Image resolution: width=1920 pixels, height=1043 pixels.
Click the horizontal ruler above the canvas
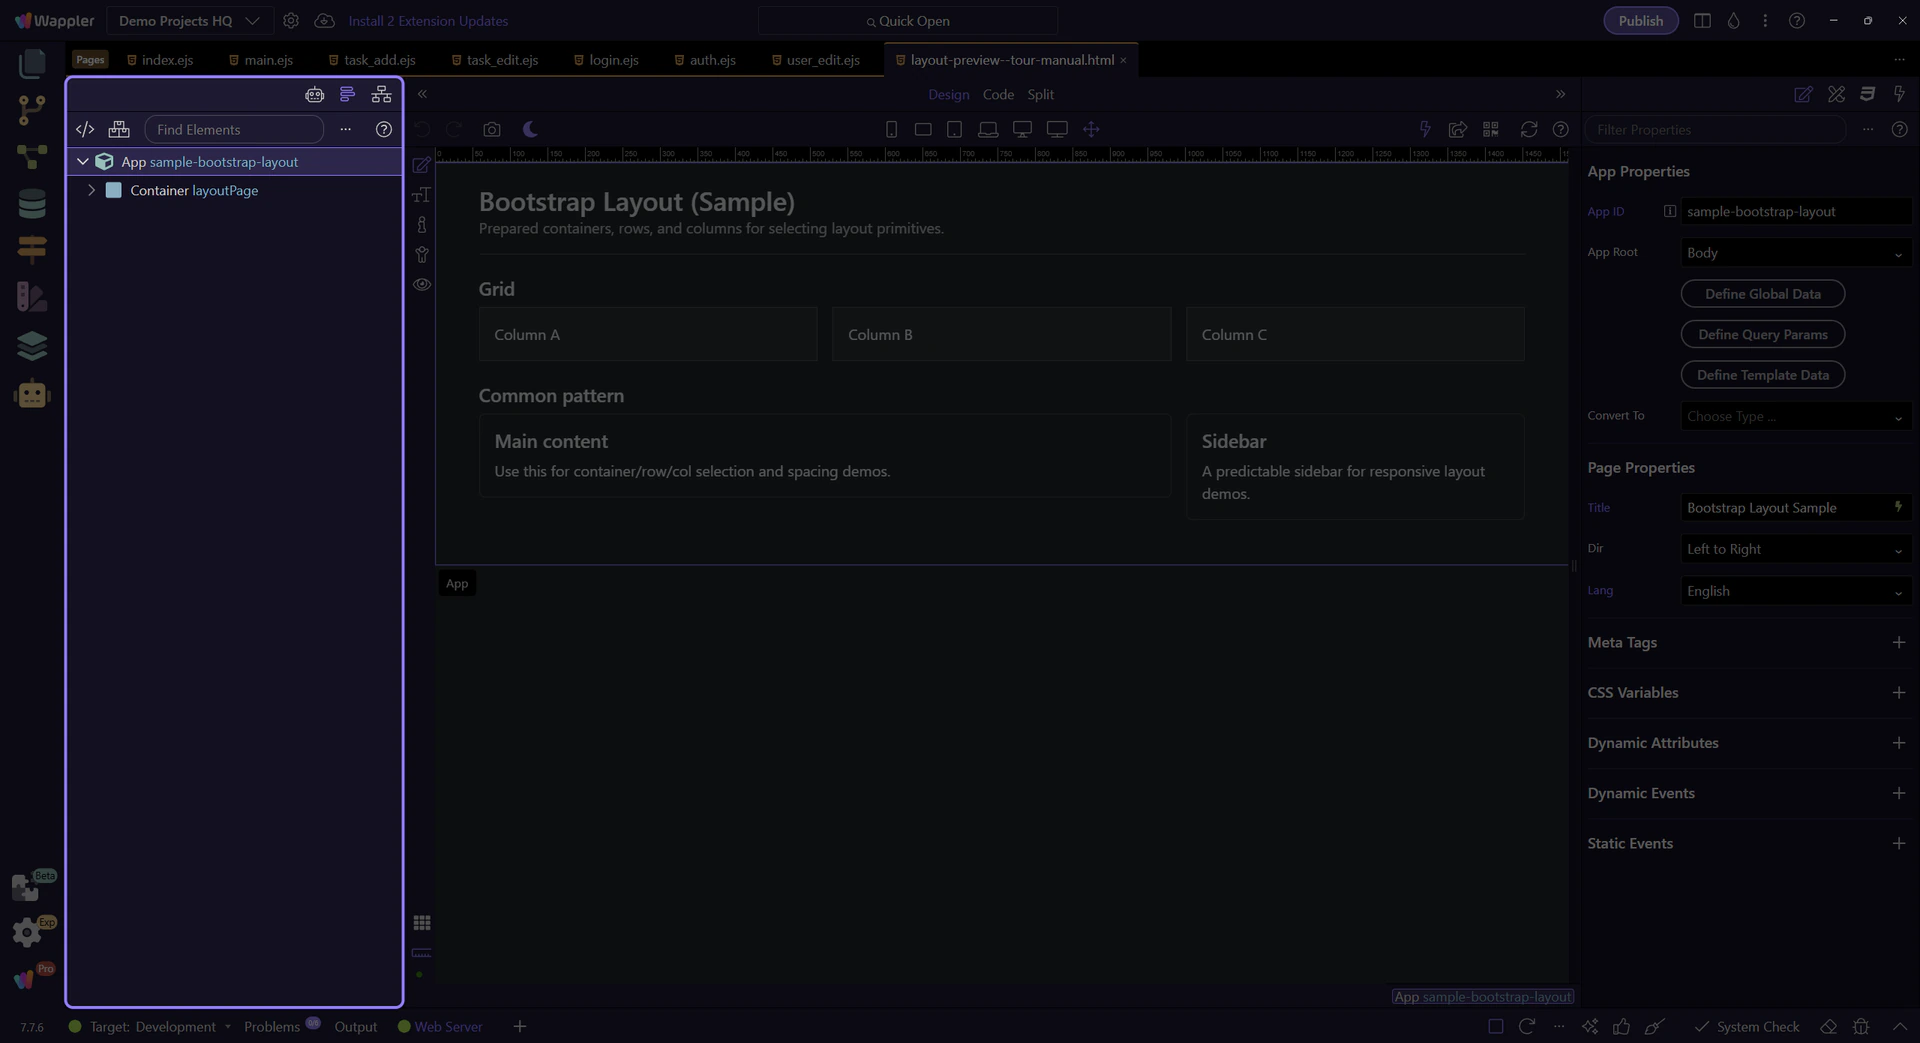1000,155
